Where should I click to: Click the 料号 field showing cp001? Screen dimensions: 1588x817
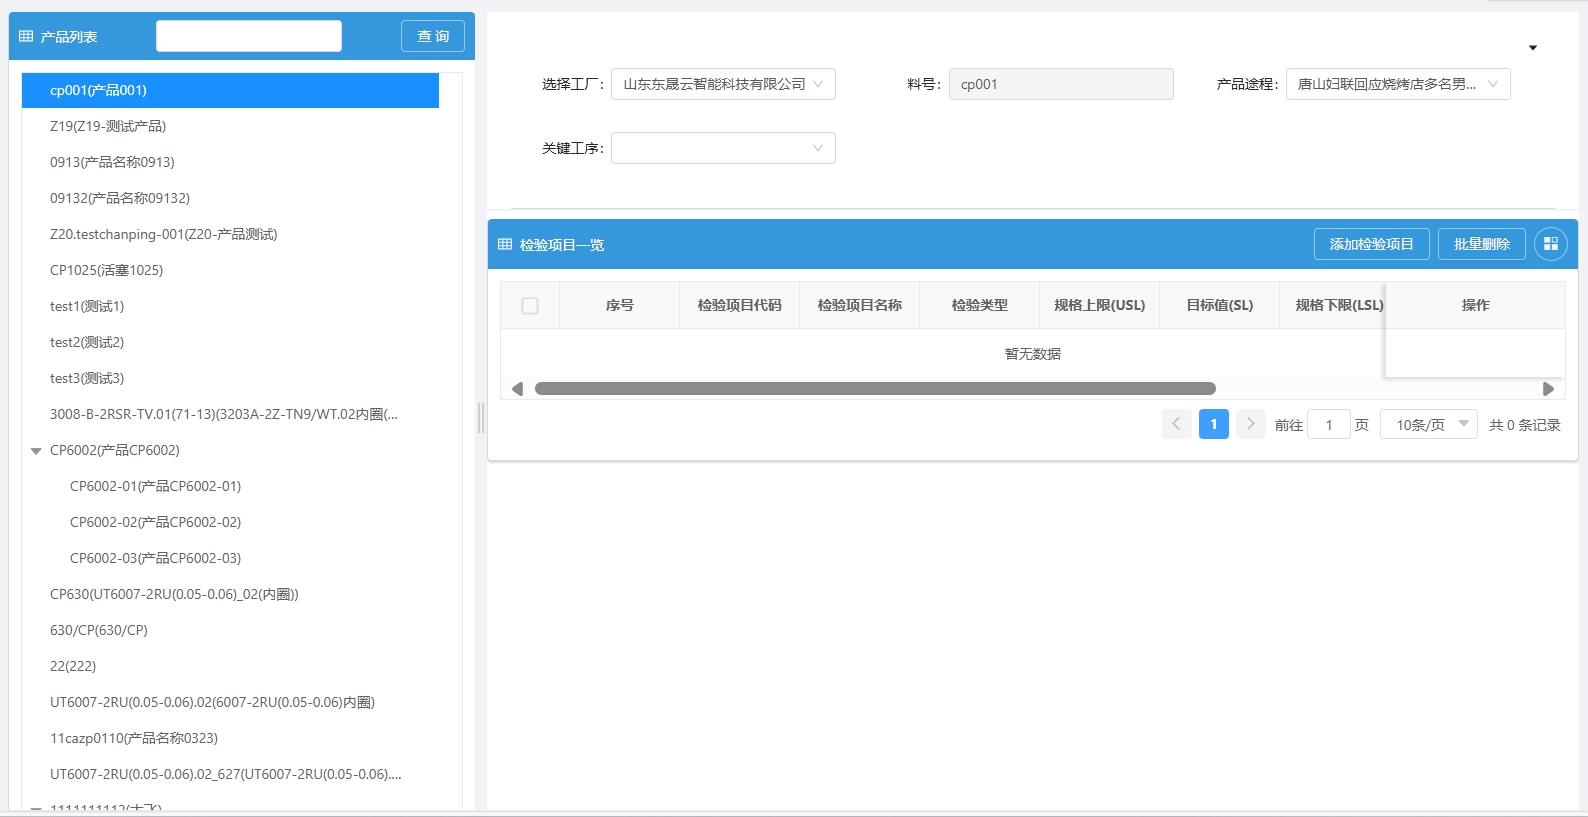pyautogui.click(x=1061, y=84)
